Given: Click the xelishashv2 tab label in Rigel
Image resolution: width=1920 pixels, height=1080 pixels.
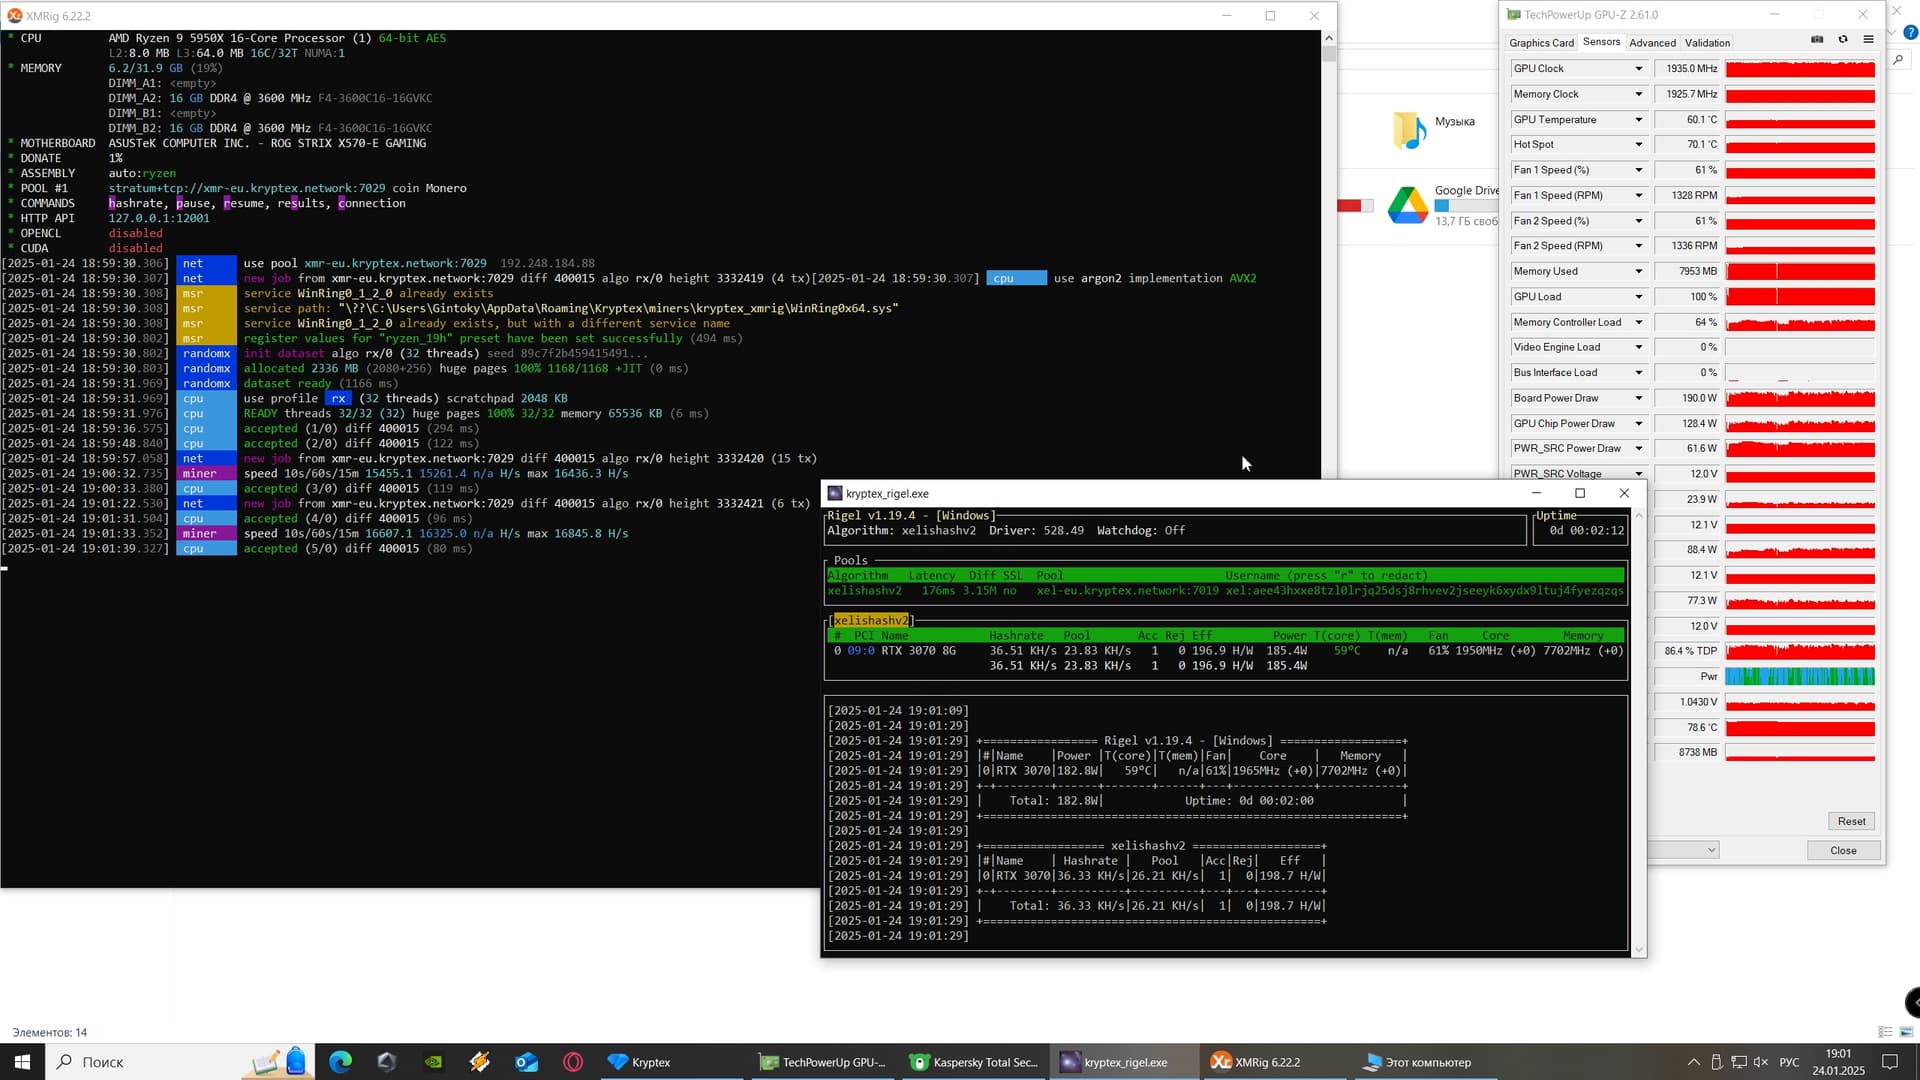Looking at the screenshot, I should (871, 621).
